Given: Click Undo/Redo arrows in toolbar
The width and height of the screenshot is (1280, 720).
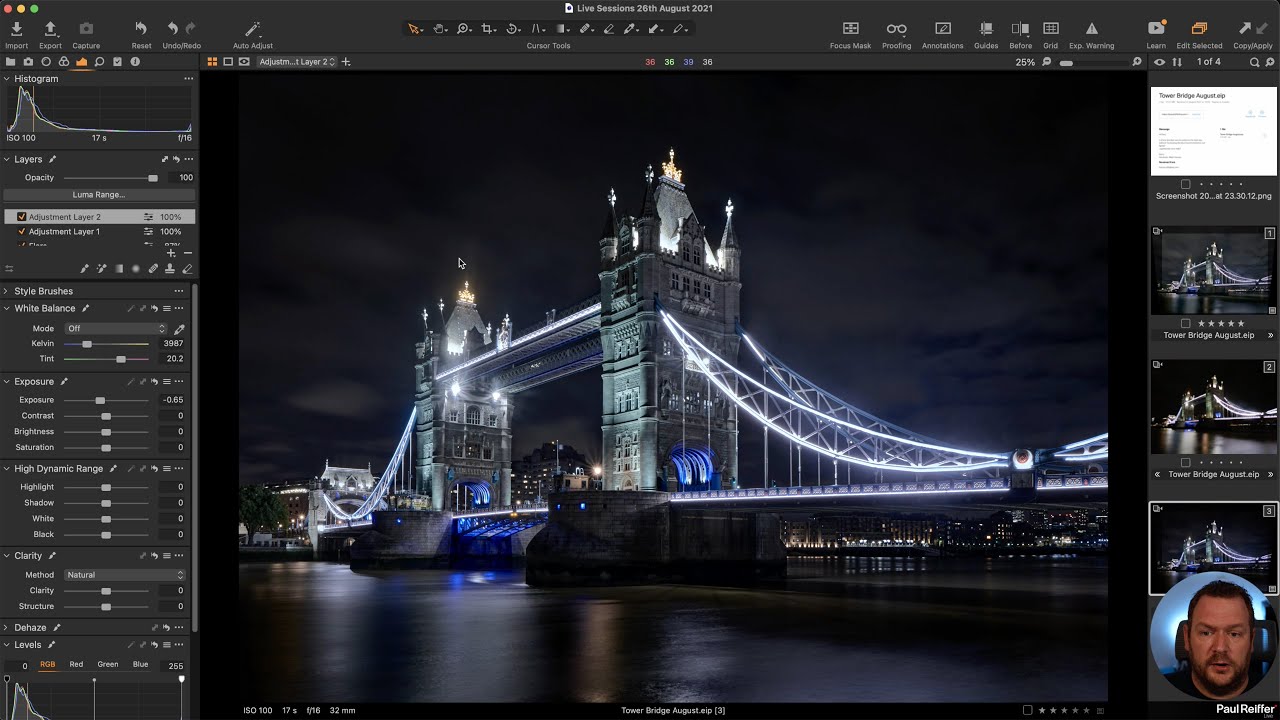Looking at the screenshot, I should click(x=181, y=29).
